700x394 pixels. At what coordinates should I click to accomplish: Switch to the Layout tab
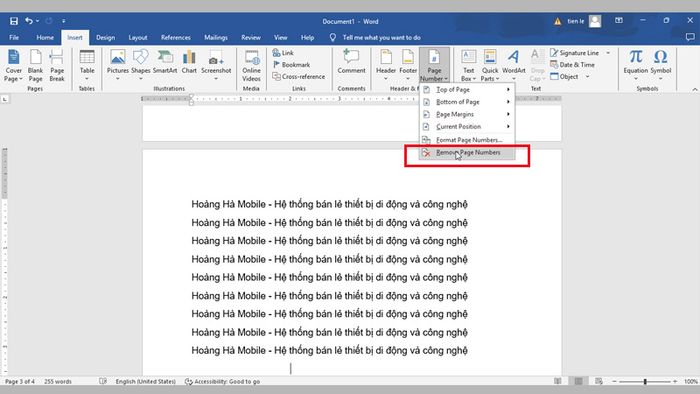(138, 37)
